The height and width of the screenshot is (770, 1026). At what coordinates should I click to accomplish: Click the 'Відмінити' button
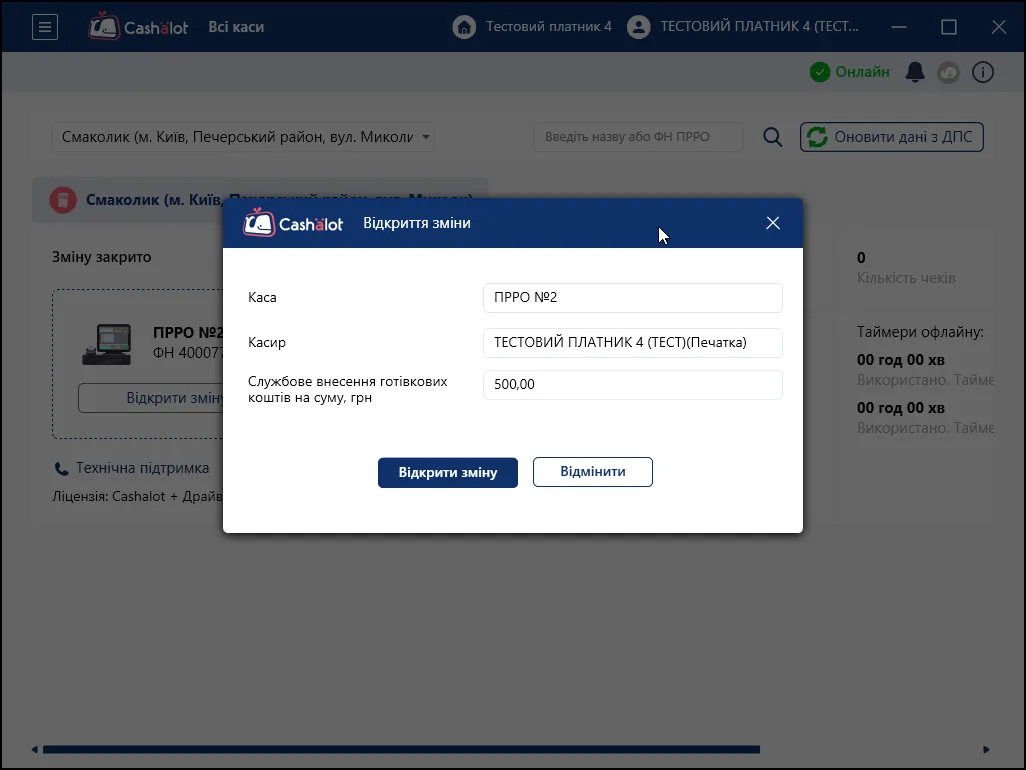pos(593,472)
